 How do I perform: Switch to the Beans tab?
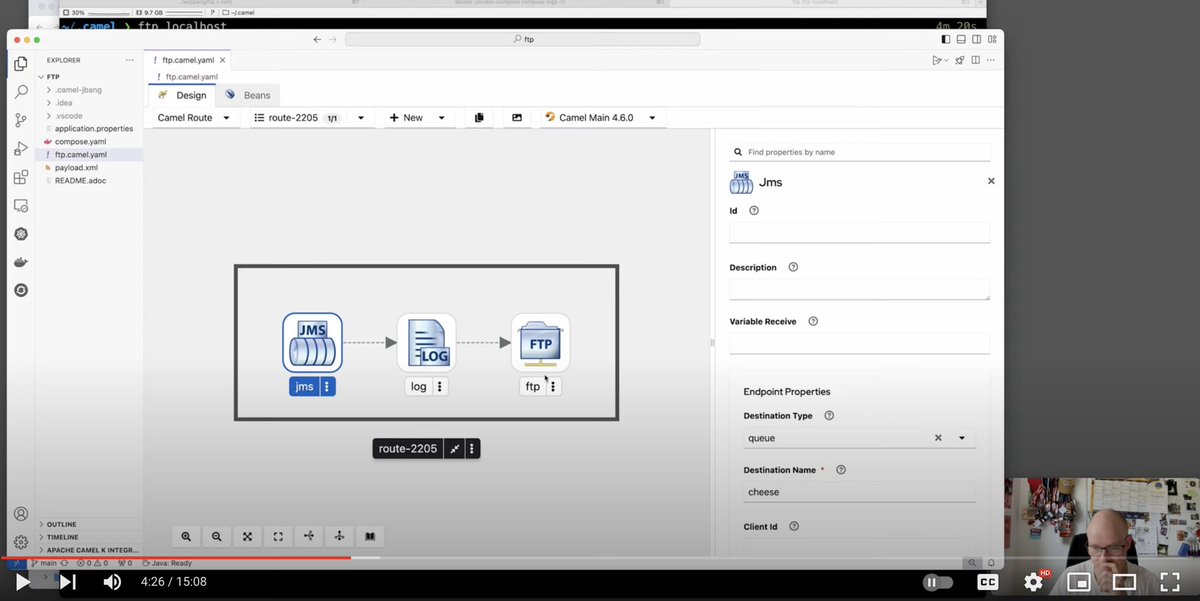[x=247, y=95]
